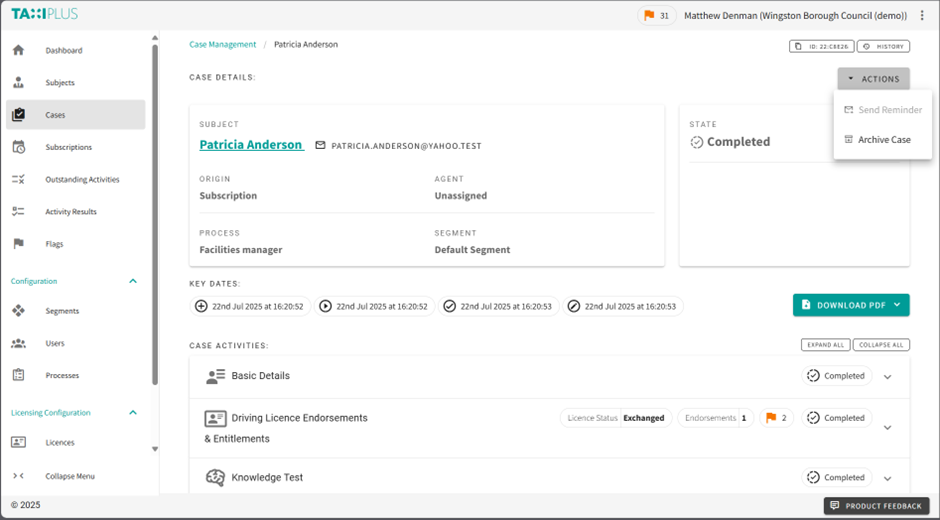Click the Segments icon in the sidebar
Viewport: 940px width, 520px height.
[x=19, y=311]
